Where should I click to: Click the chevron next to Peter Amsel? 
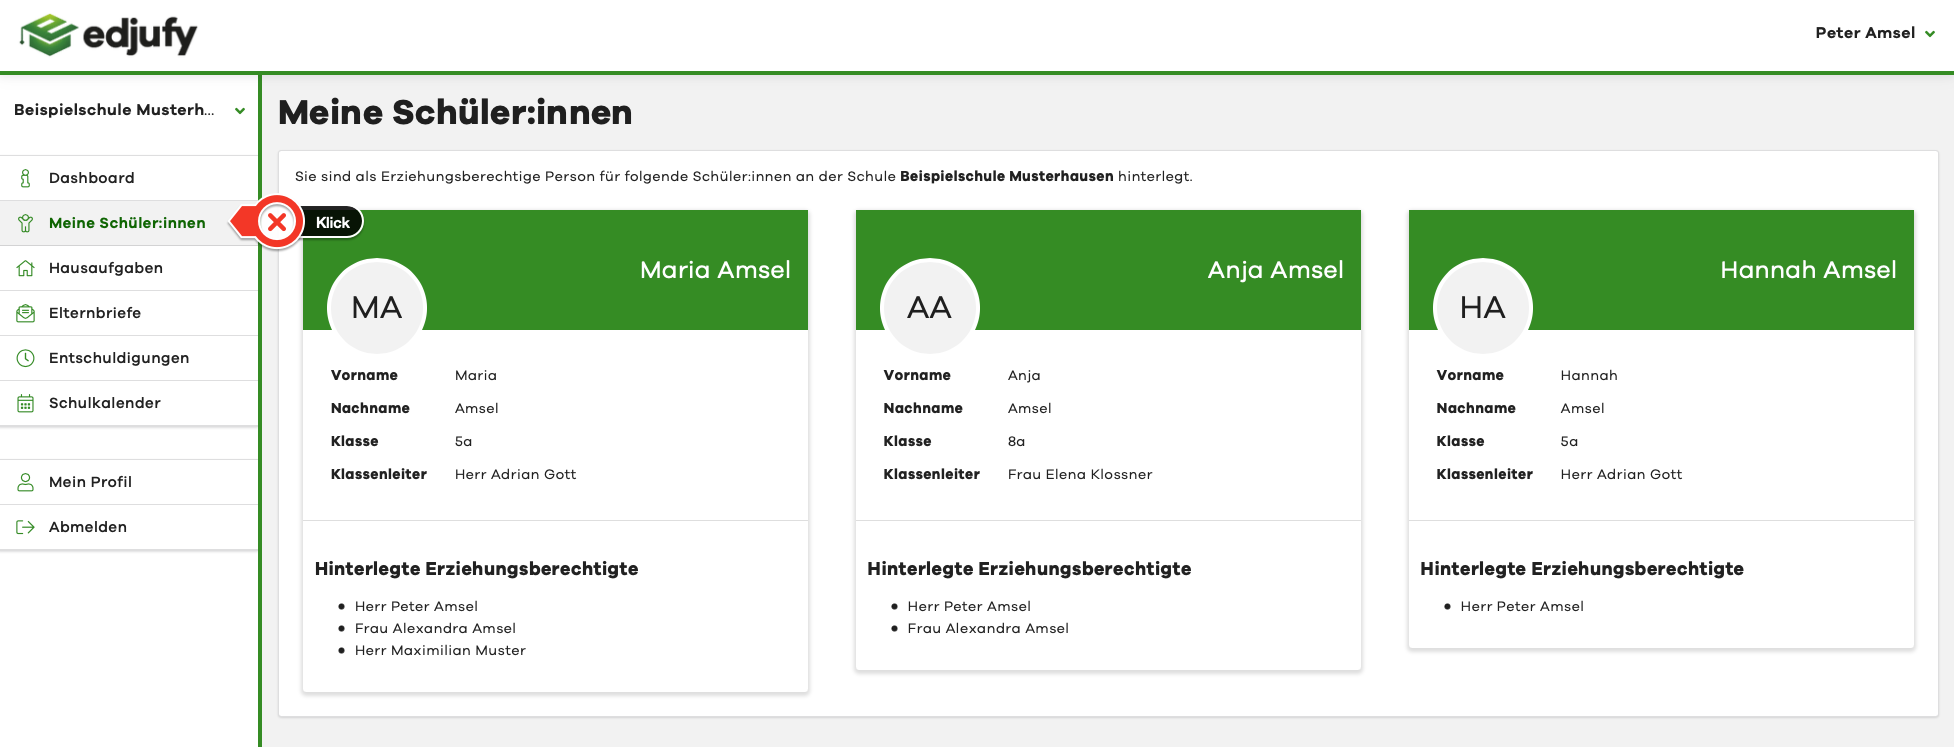[1930, 34]
